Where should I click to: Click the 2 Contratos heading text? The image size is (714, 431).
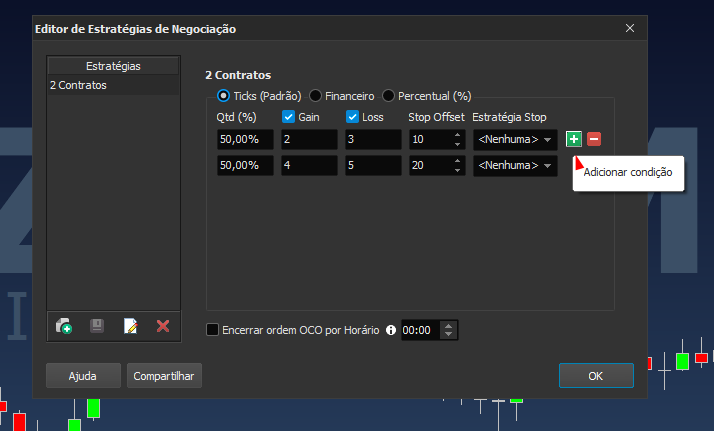click(x=238, y=75)
